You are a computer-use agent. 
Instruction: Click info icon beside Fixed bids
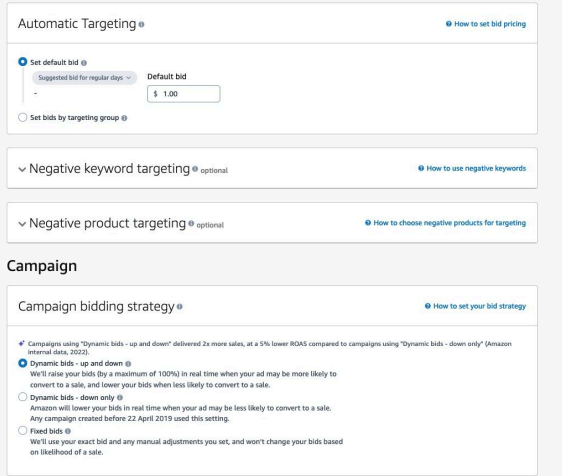68,431
